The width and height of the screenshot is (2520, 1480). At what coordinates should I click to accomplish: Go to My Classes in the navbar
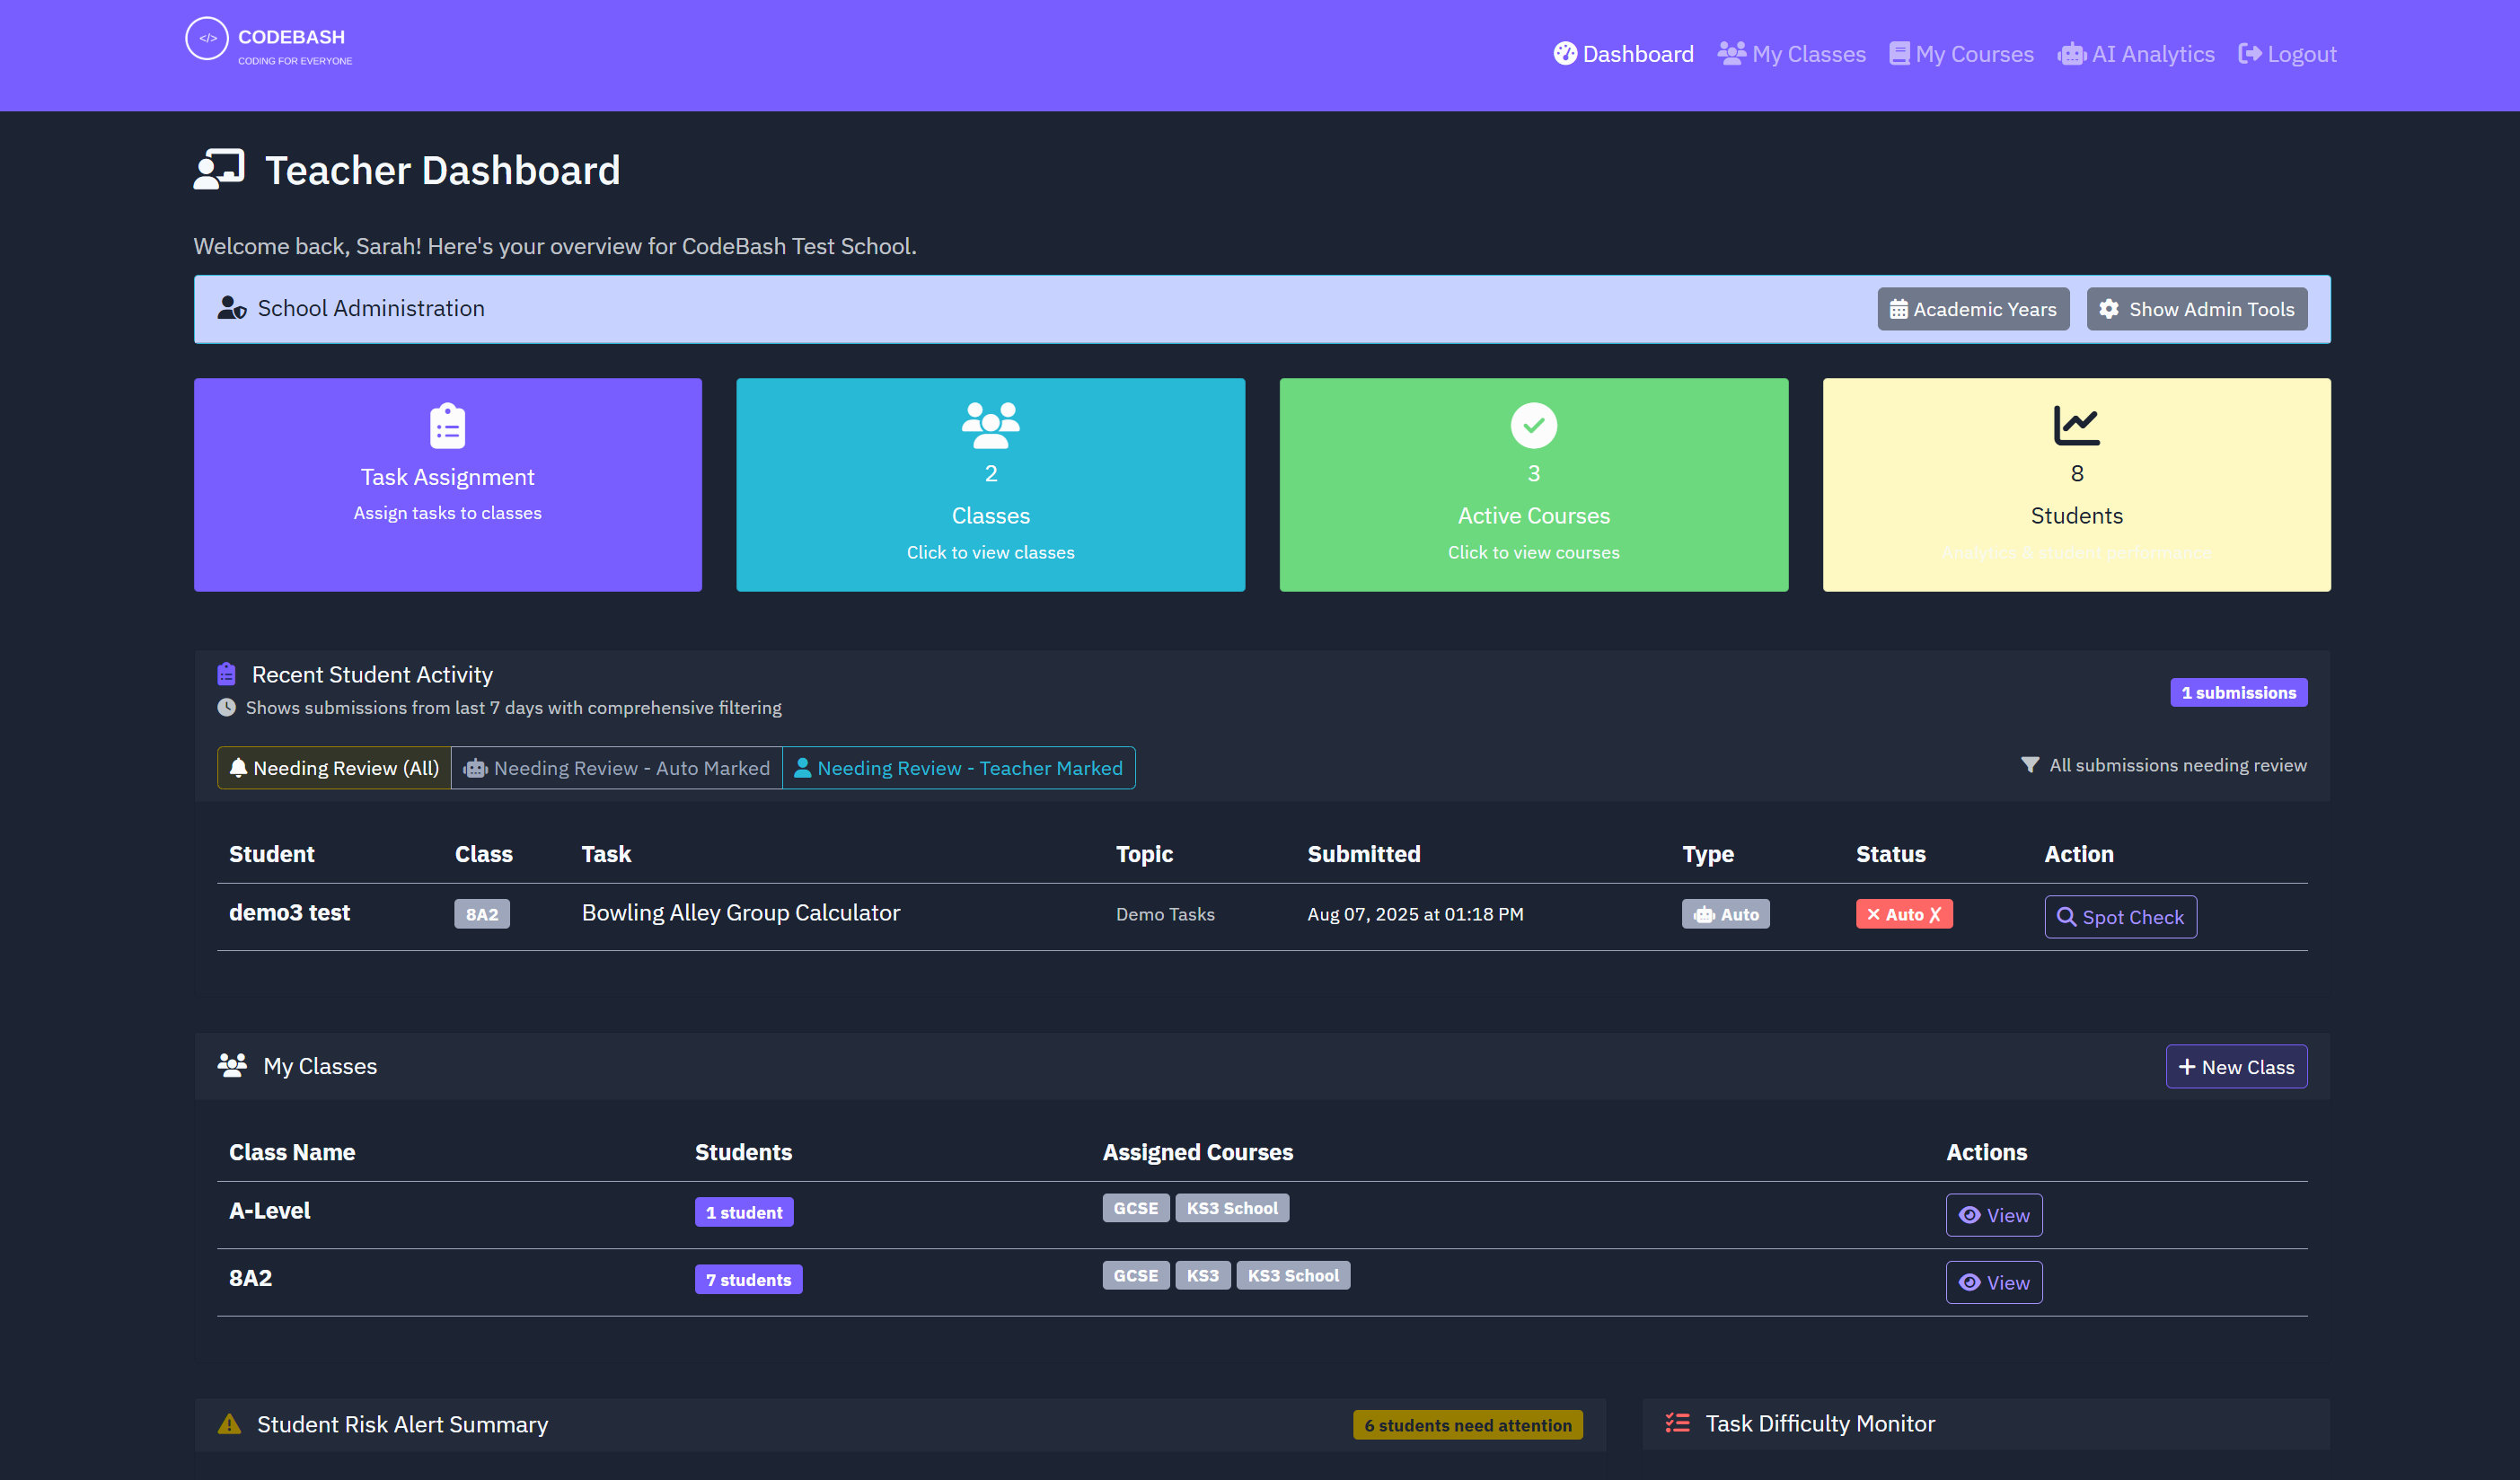1792,54
